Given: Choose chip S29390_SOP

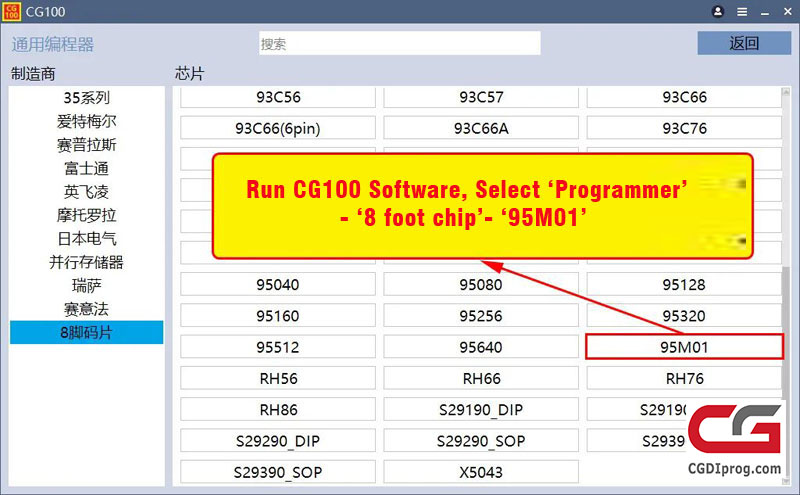Looking at the screenshot, I should (x=278, y=472).
